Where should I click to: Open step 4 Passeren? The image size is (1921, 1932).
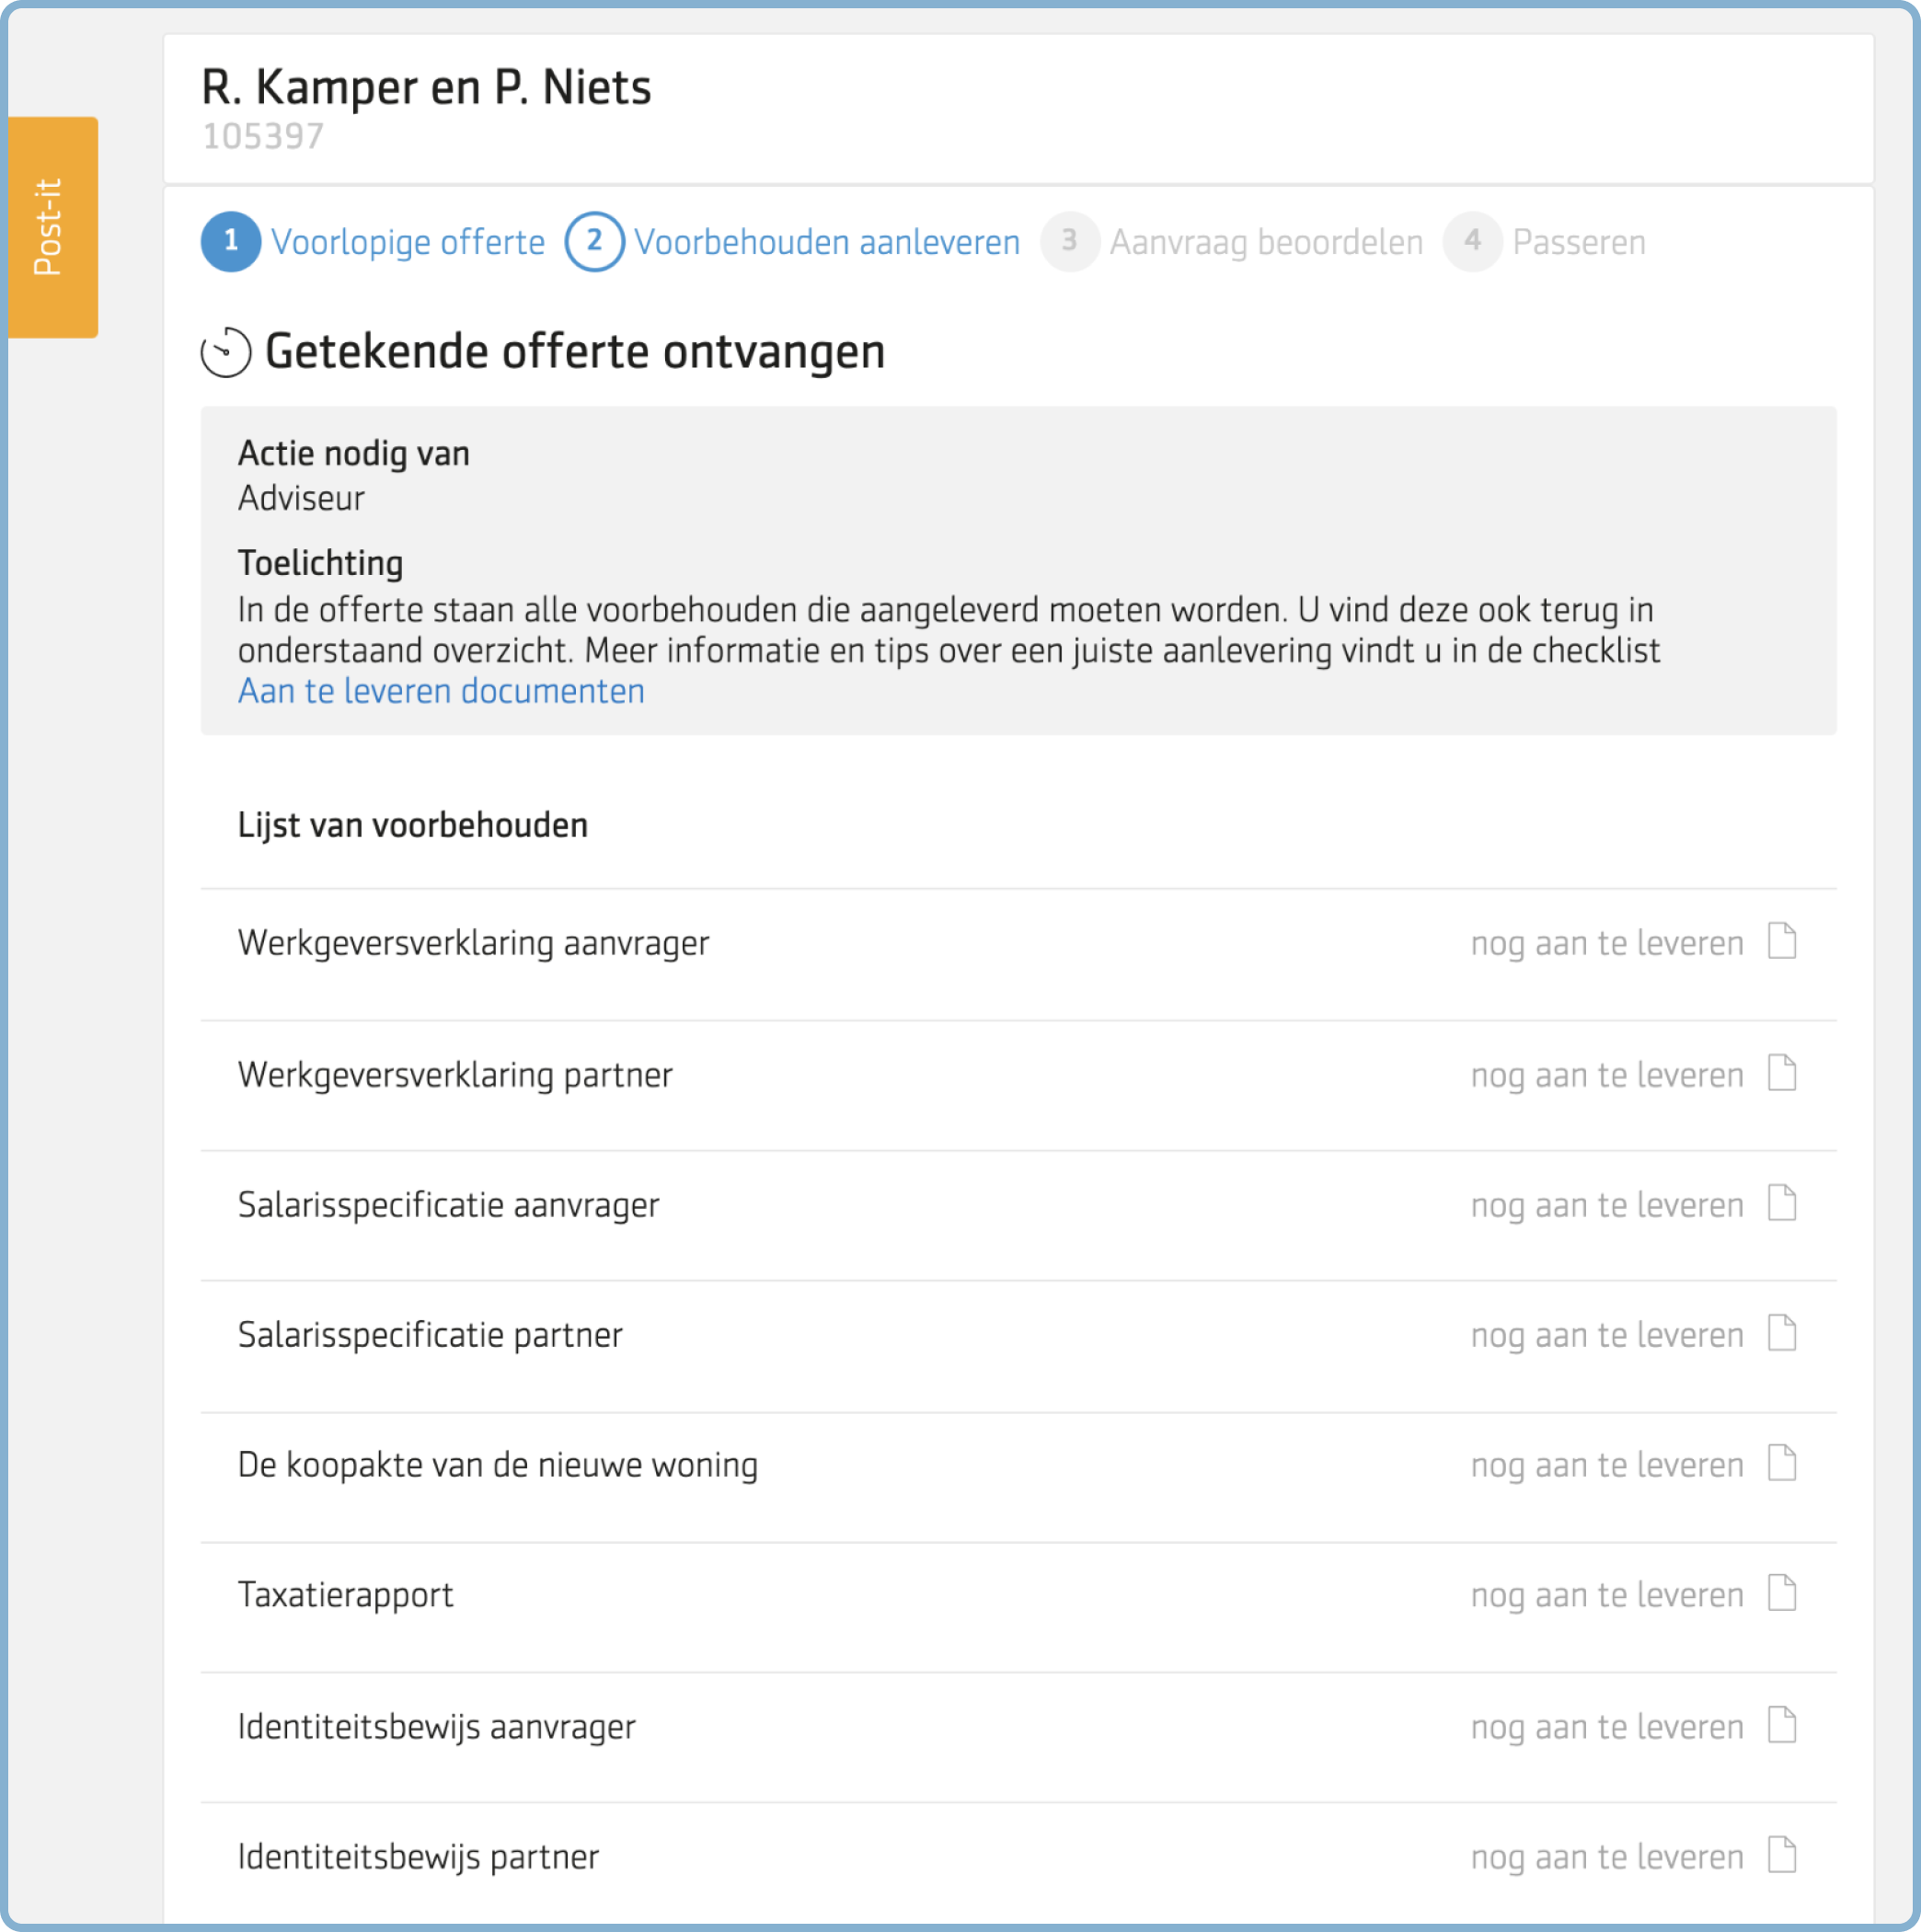point(1545,242)
